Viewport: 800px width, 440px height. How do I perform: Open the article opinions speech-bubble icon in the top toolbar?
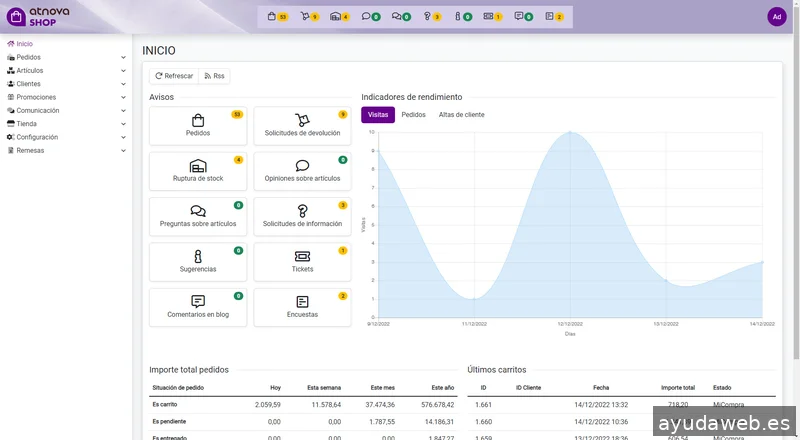point(366,16)
